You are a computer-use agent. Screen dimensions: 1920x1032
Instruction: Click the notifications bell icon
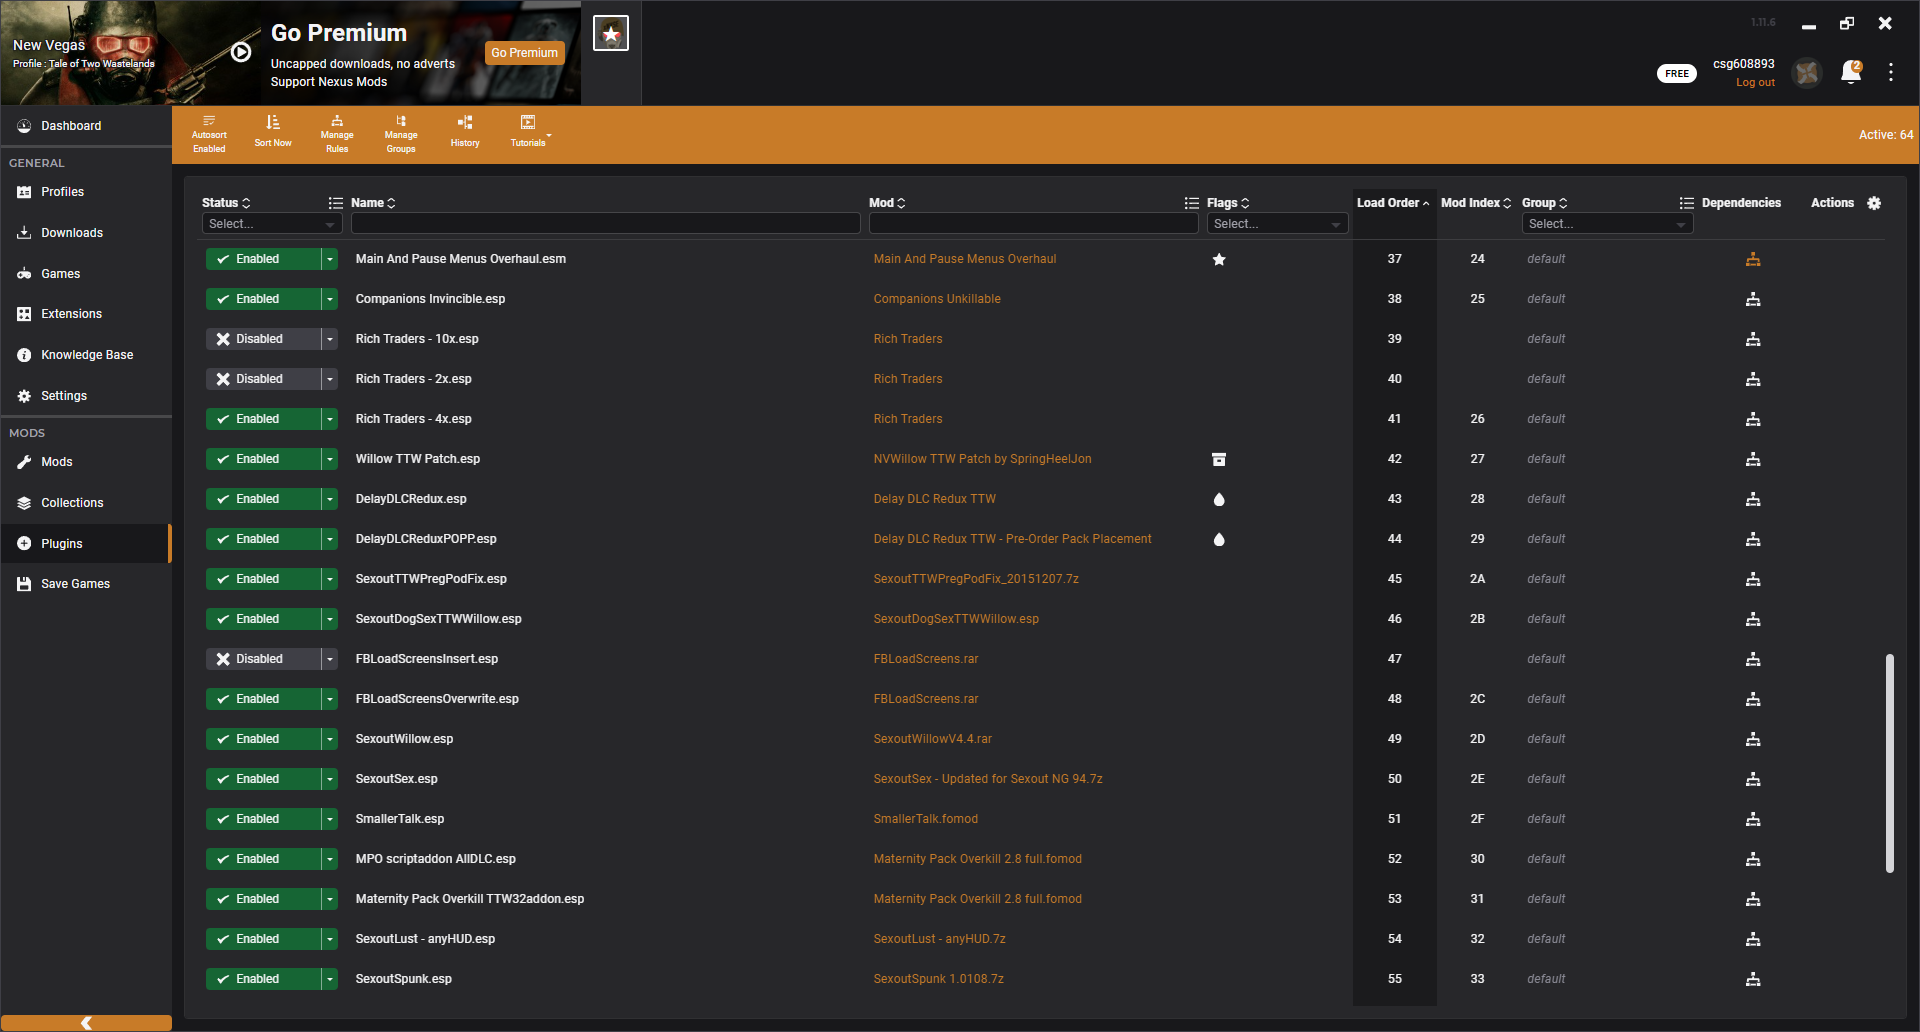1851,72
